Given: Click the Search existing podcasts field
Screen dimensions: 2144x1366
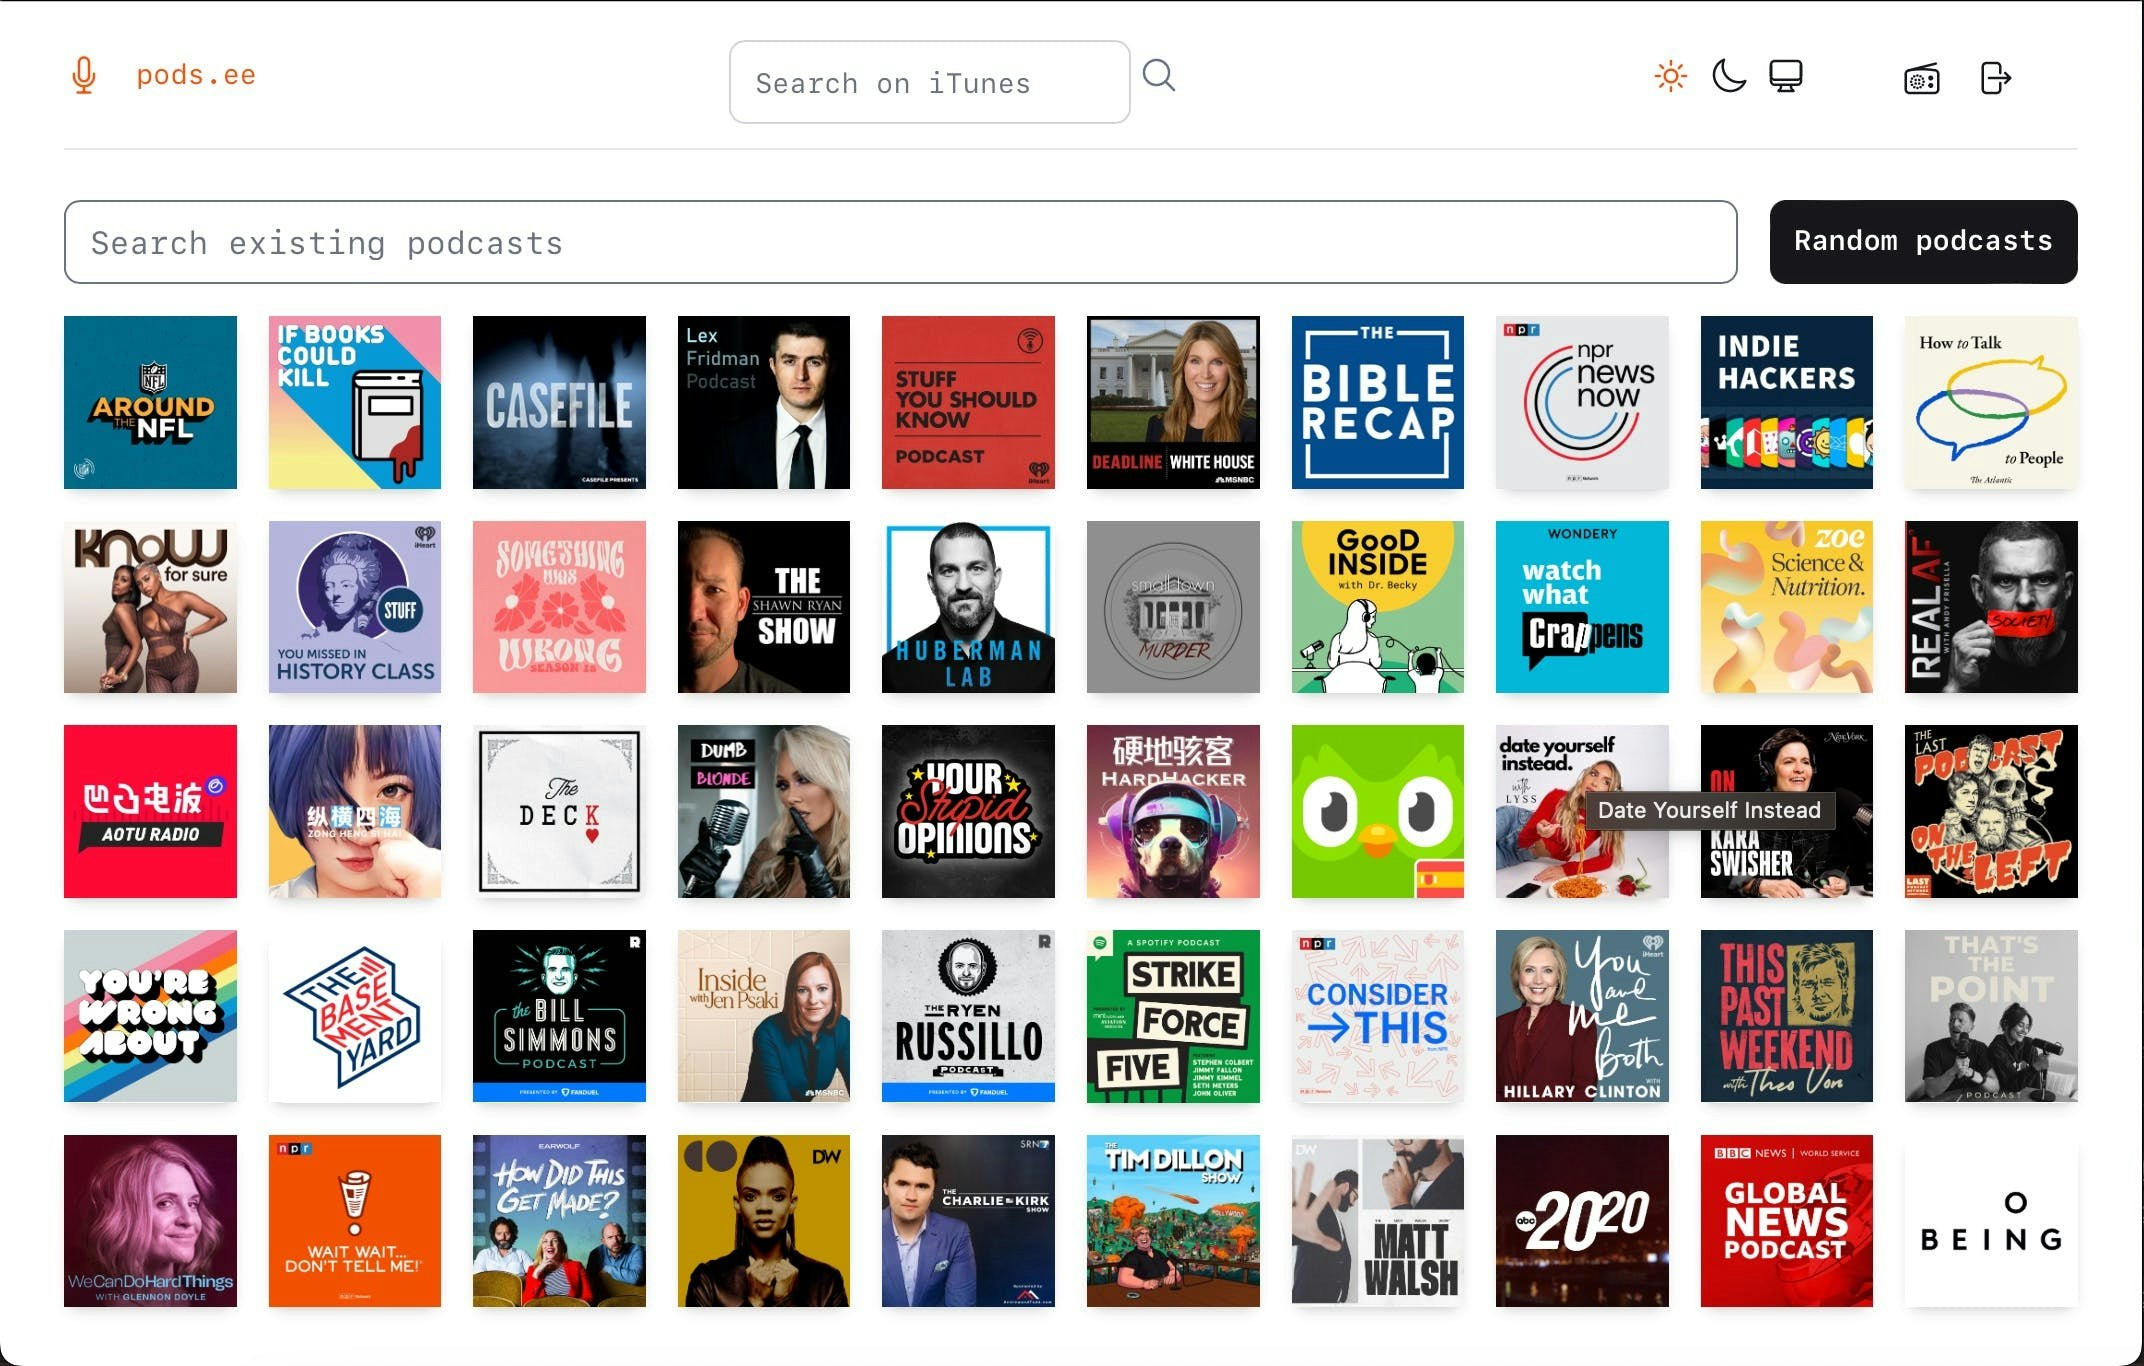Looking at the screenshot, I should point(899,242).
